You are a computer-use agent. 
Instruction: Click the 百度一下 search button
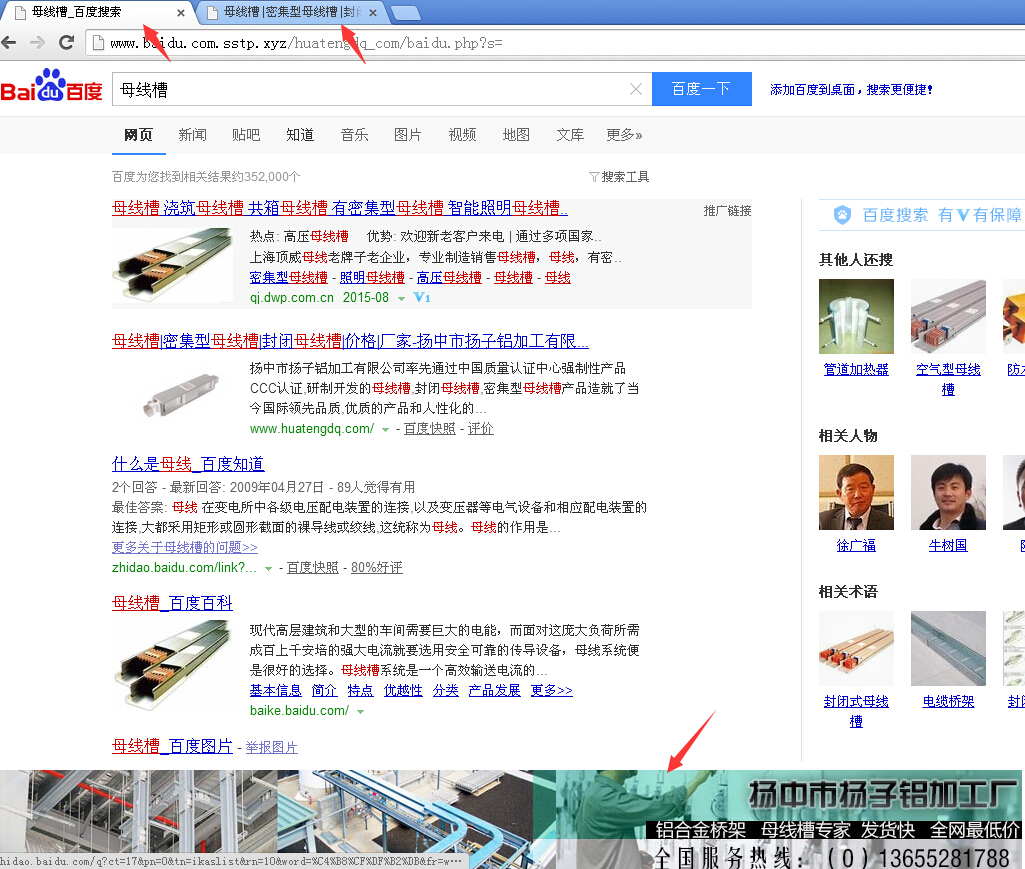point(701,89)
